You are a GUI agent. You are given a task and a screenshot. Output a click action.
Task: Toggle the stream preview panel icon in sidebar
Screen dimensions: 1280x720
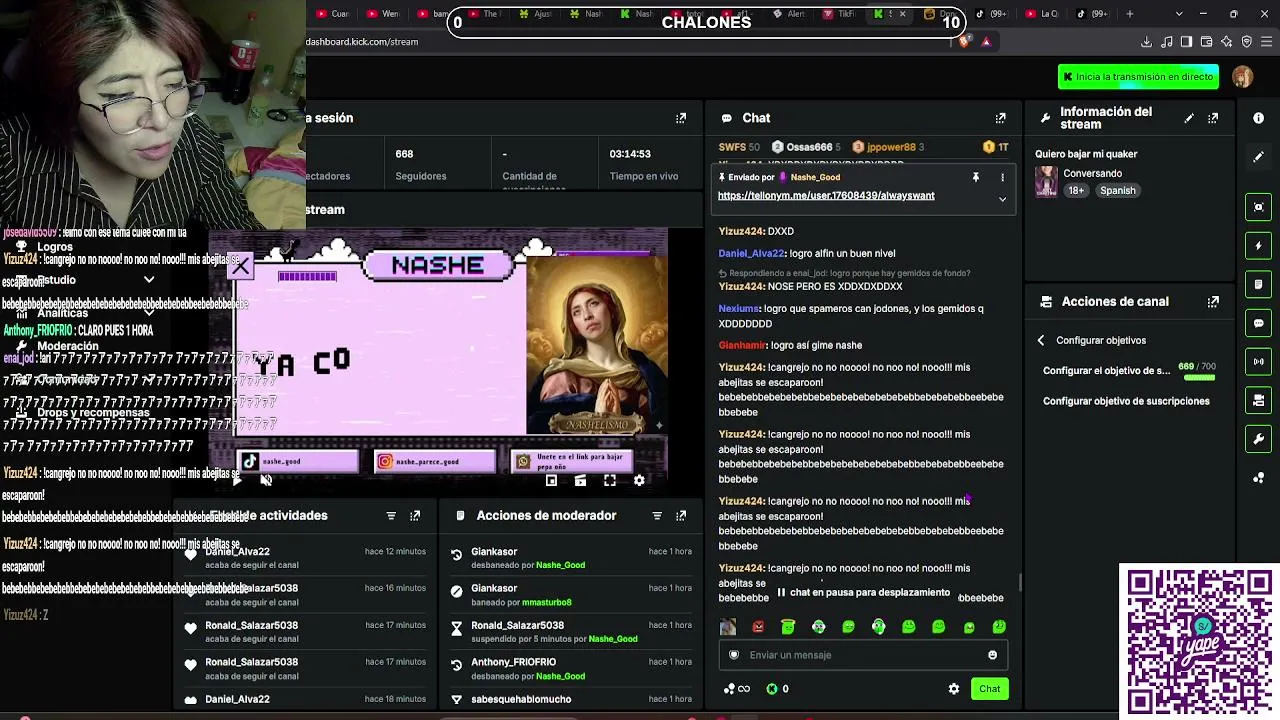coord(1259,207)
